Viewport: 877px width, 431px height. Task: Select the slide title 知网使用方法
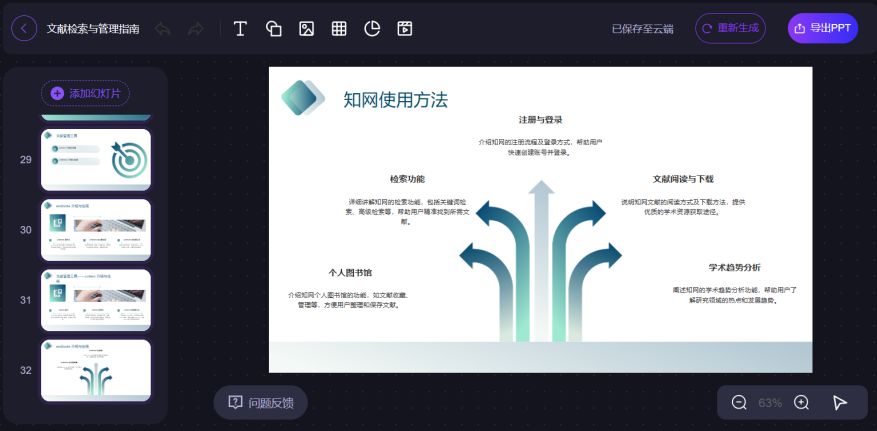click(395, 100)
